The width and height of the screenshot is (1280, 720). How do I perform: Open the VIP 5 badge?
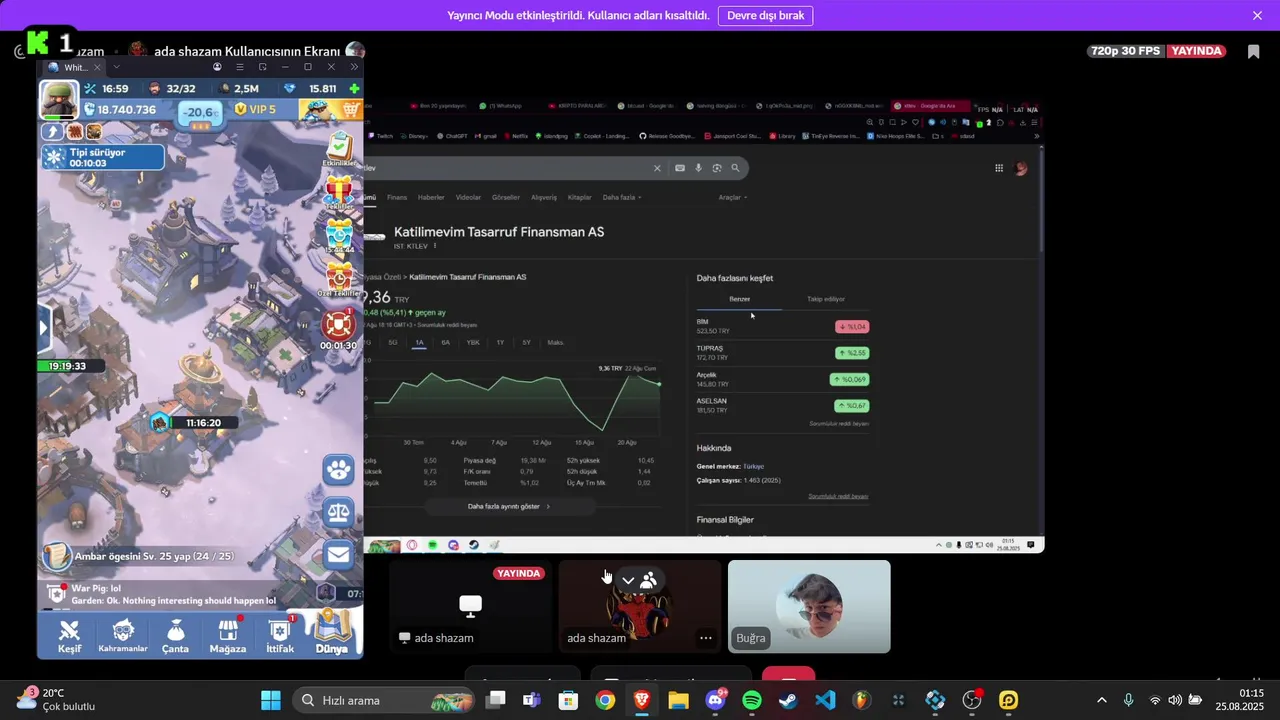tap(255, 109)
